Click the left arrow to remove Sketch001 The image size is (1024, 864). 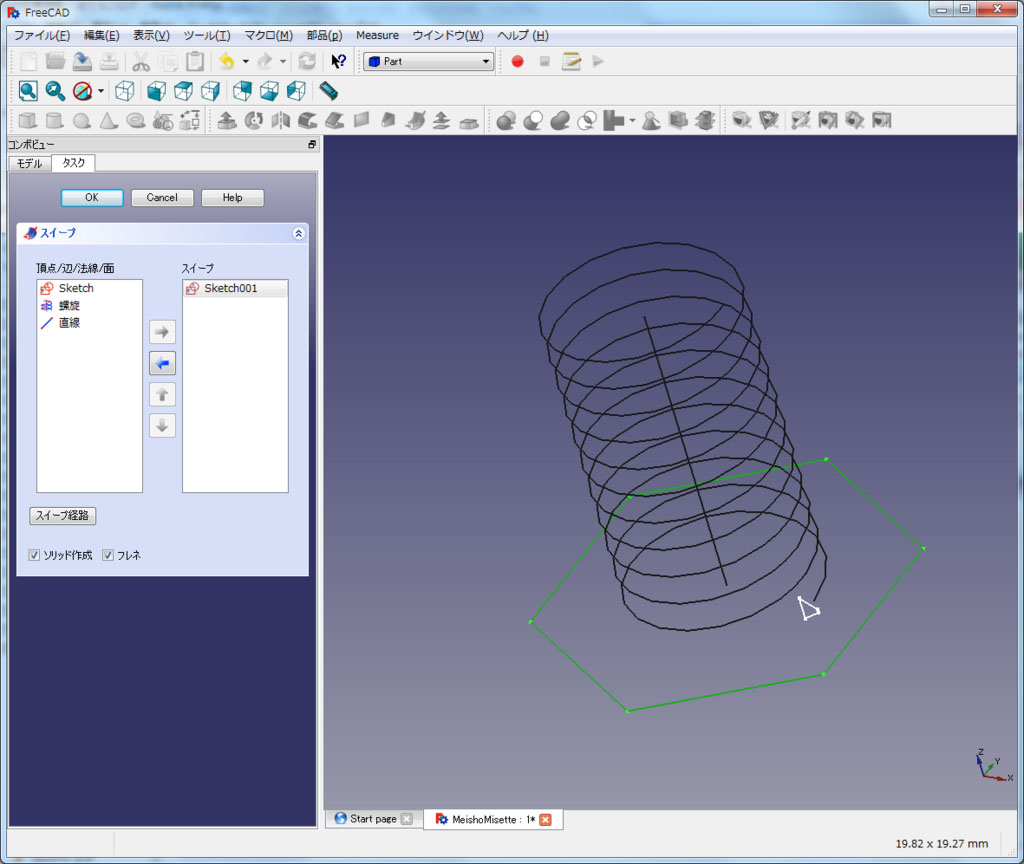pyautogui.click(x=162, y=363)
